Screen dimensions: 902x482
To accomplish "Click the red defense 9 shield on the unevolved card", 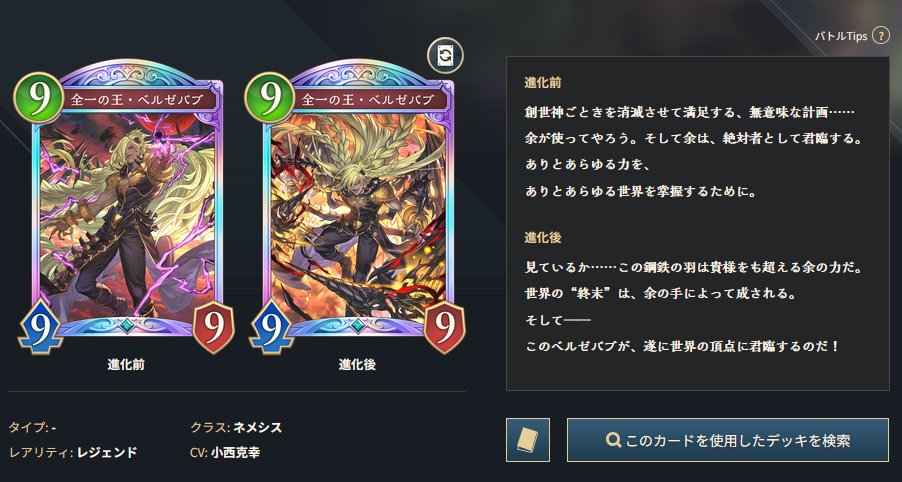I will click(213, 327).
